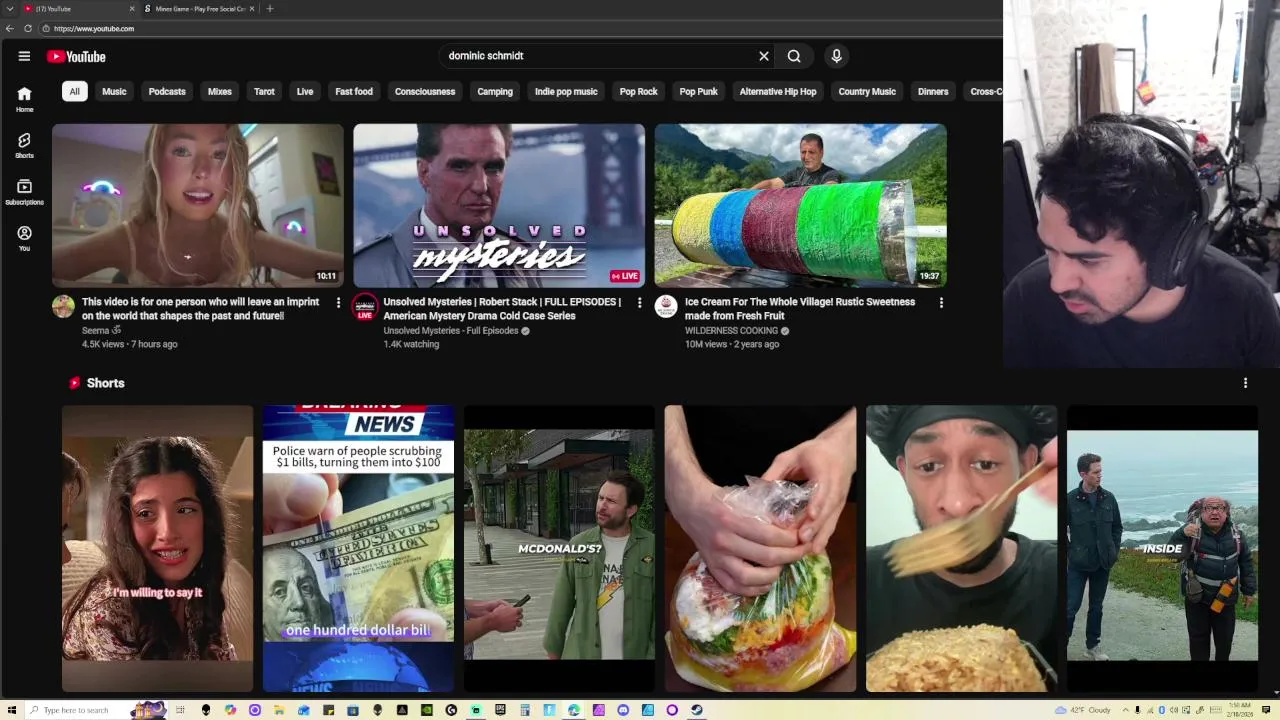This screenshot has width=1280, height=720.
Task: Reload the current page
Action: click(28, 28)
